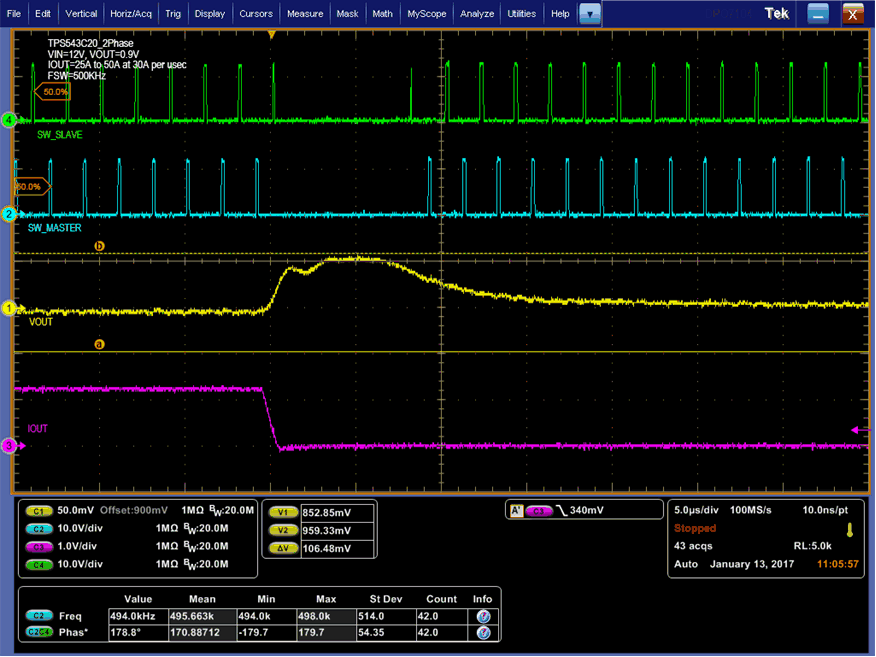Click the orange trigger position marker at top
The width and height of the screenshot is (876, 657).
click(x=271, y=35)
